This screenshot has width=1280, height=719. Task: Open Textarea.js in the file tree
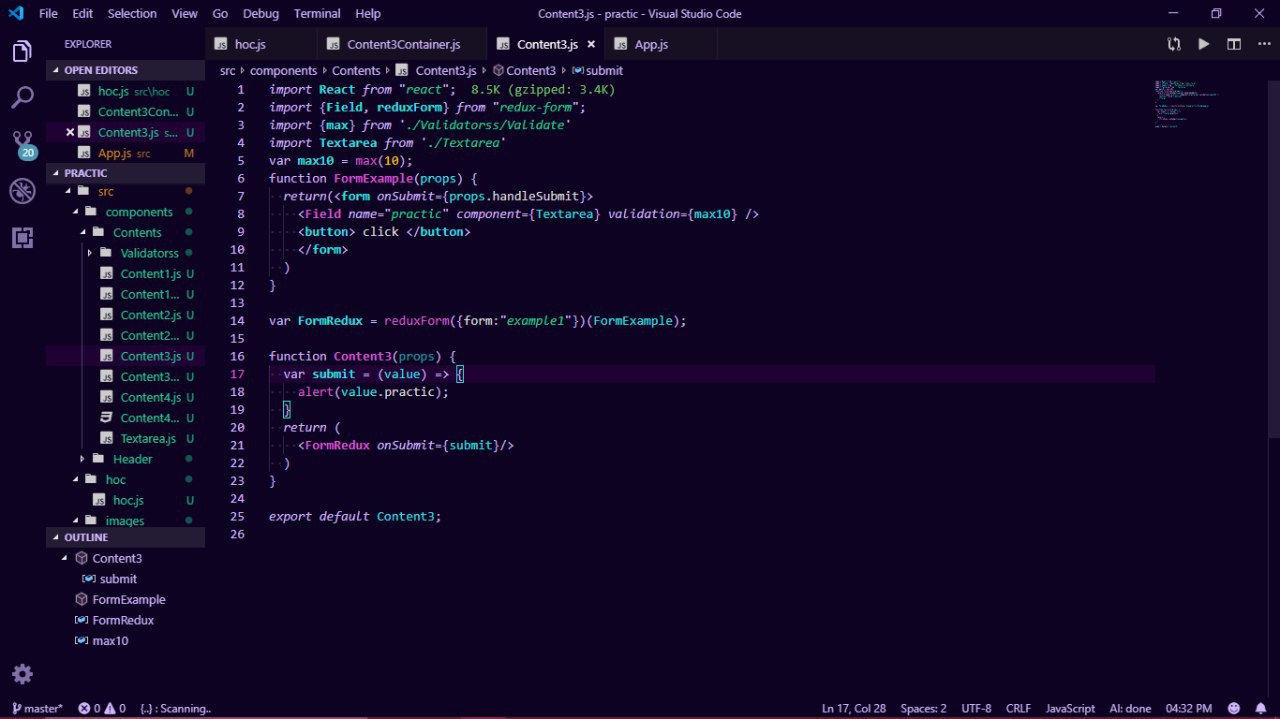[147, 439]
